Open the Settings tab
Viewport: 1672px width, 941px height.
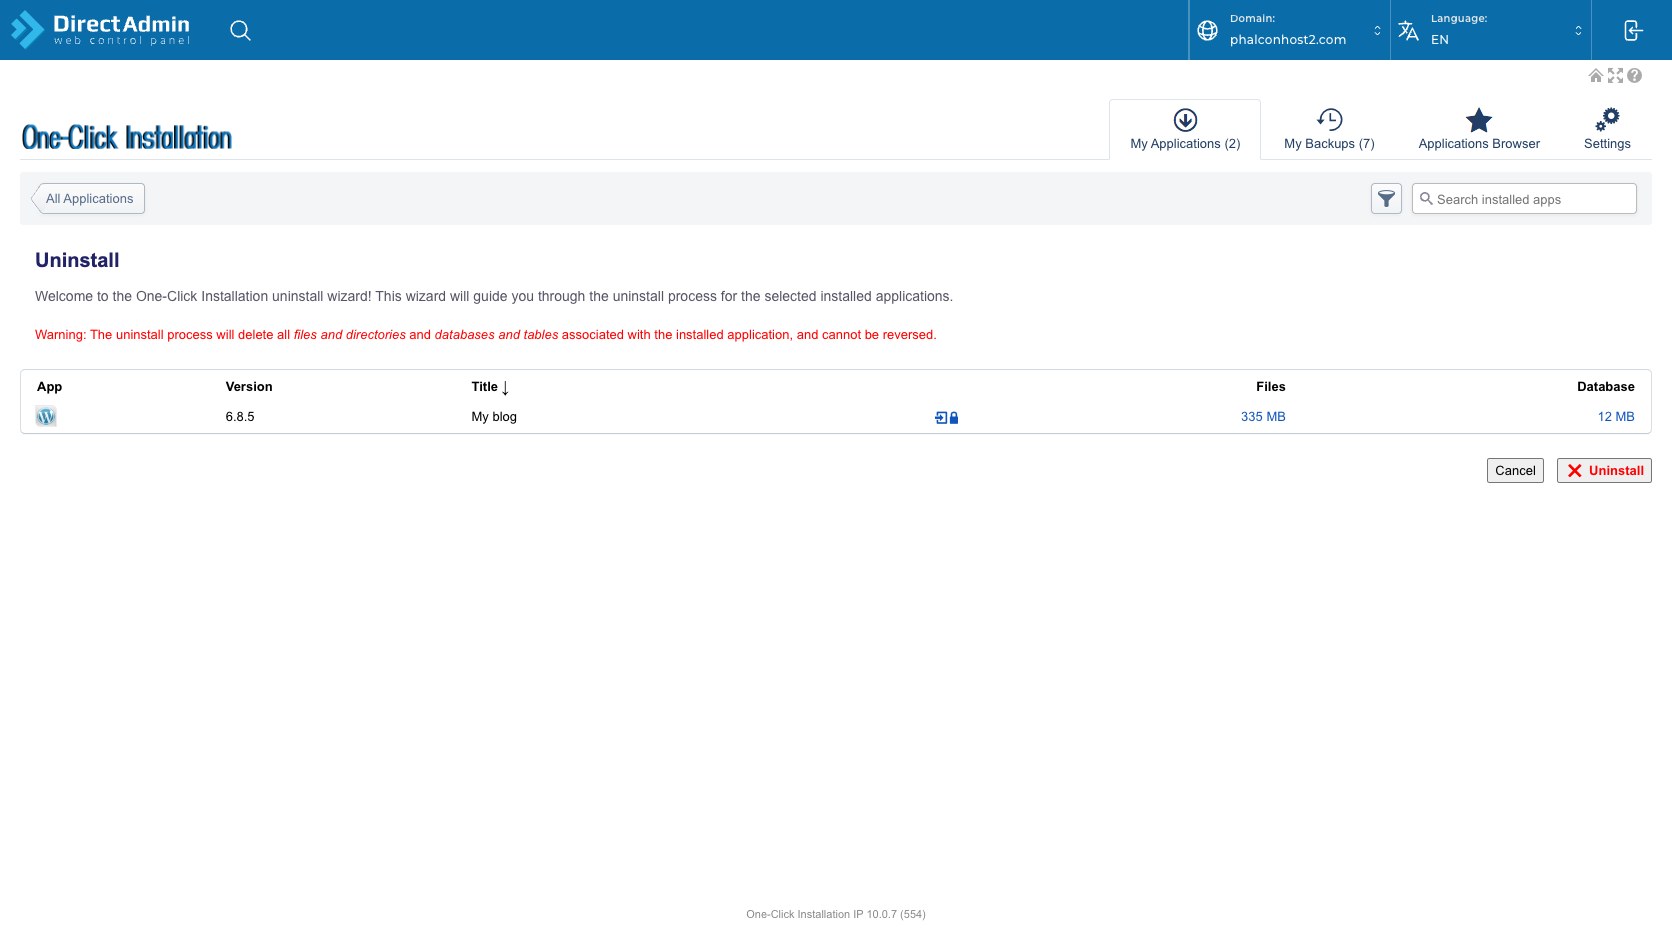tap(1607, 130)
